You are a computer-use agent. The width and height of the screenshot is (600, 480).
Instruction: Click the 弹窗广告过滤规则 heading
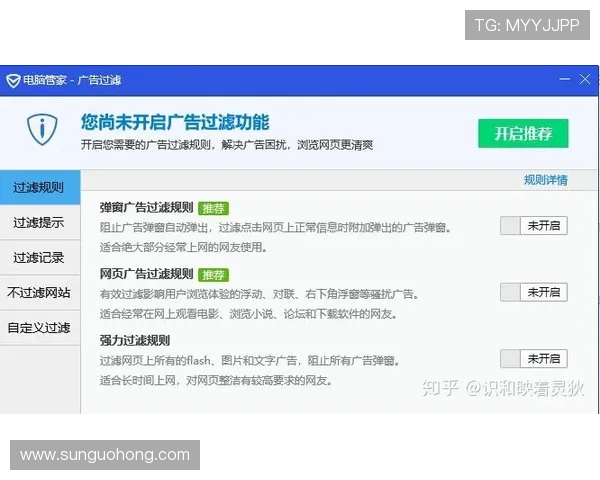pos(147,207)
